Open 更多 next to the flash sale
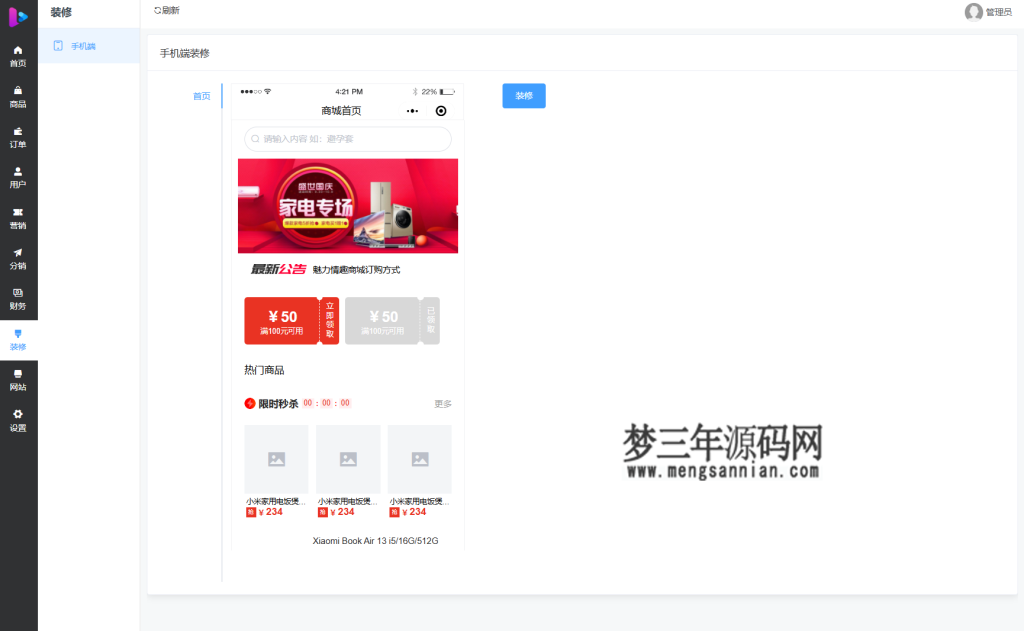This screenshot has width=1024, height=631. coord(442,403)
